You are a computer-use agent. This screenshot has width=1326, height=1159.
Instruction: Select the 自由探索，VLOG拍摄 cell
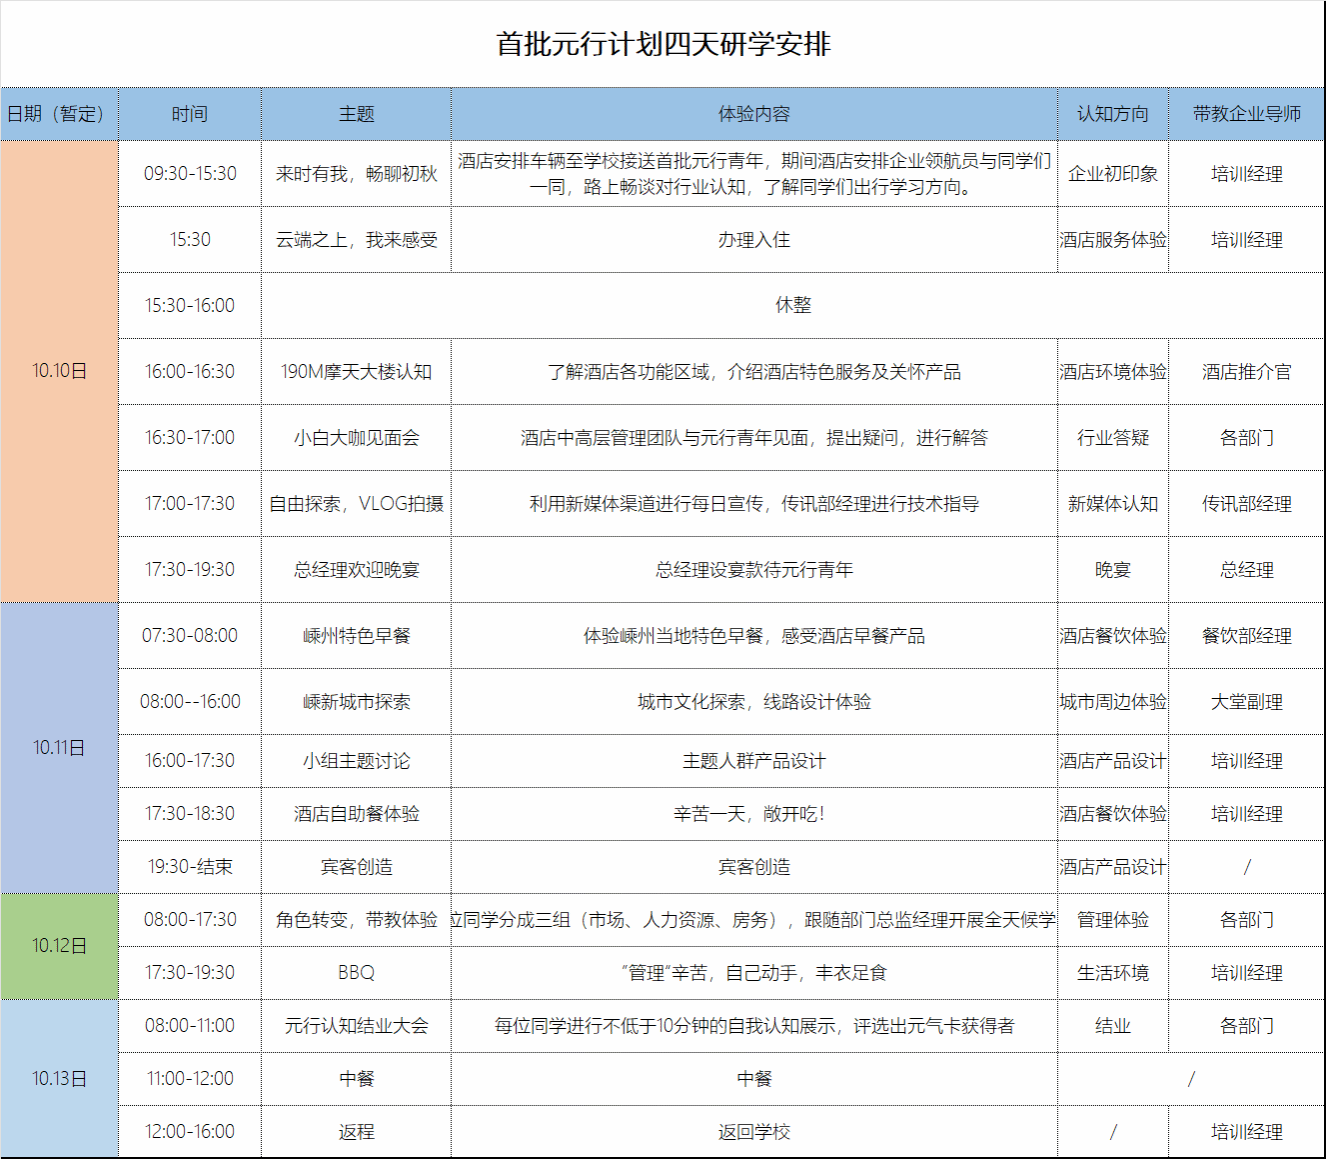click(356, 504)
